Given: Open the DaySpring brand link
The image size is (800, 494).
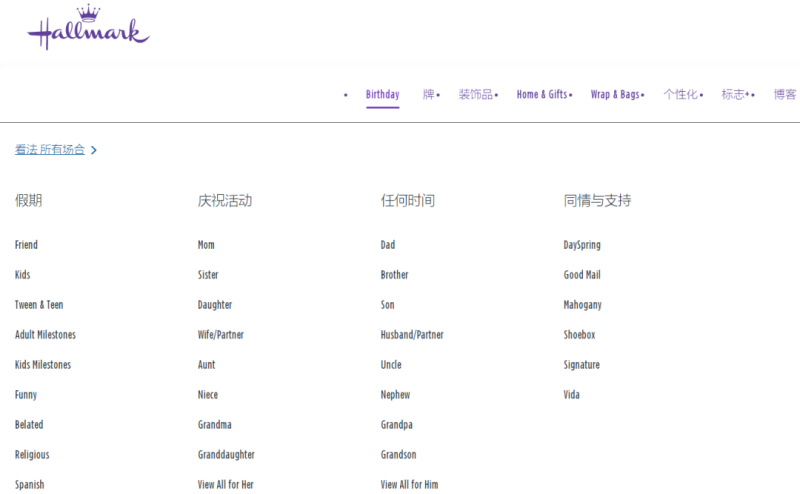Looking at the screenshot, I should pyautogui.click(x=582, y=245).
